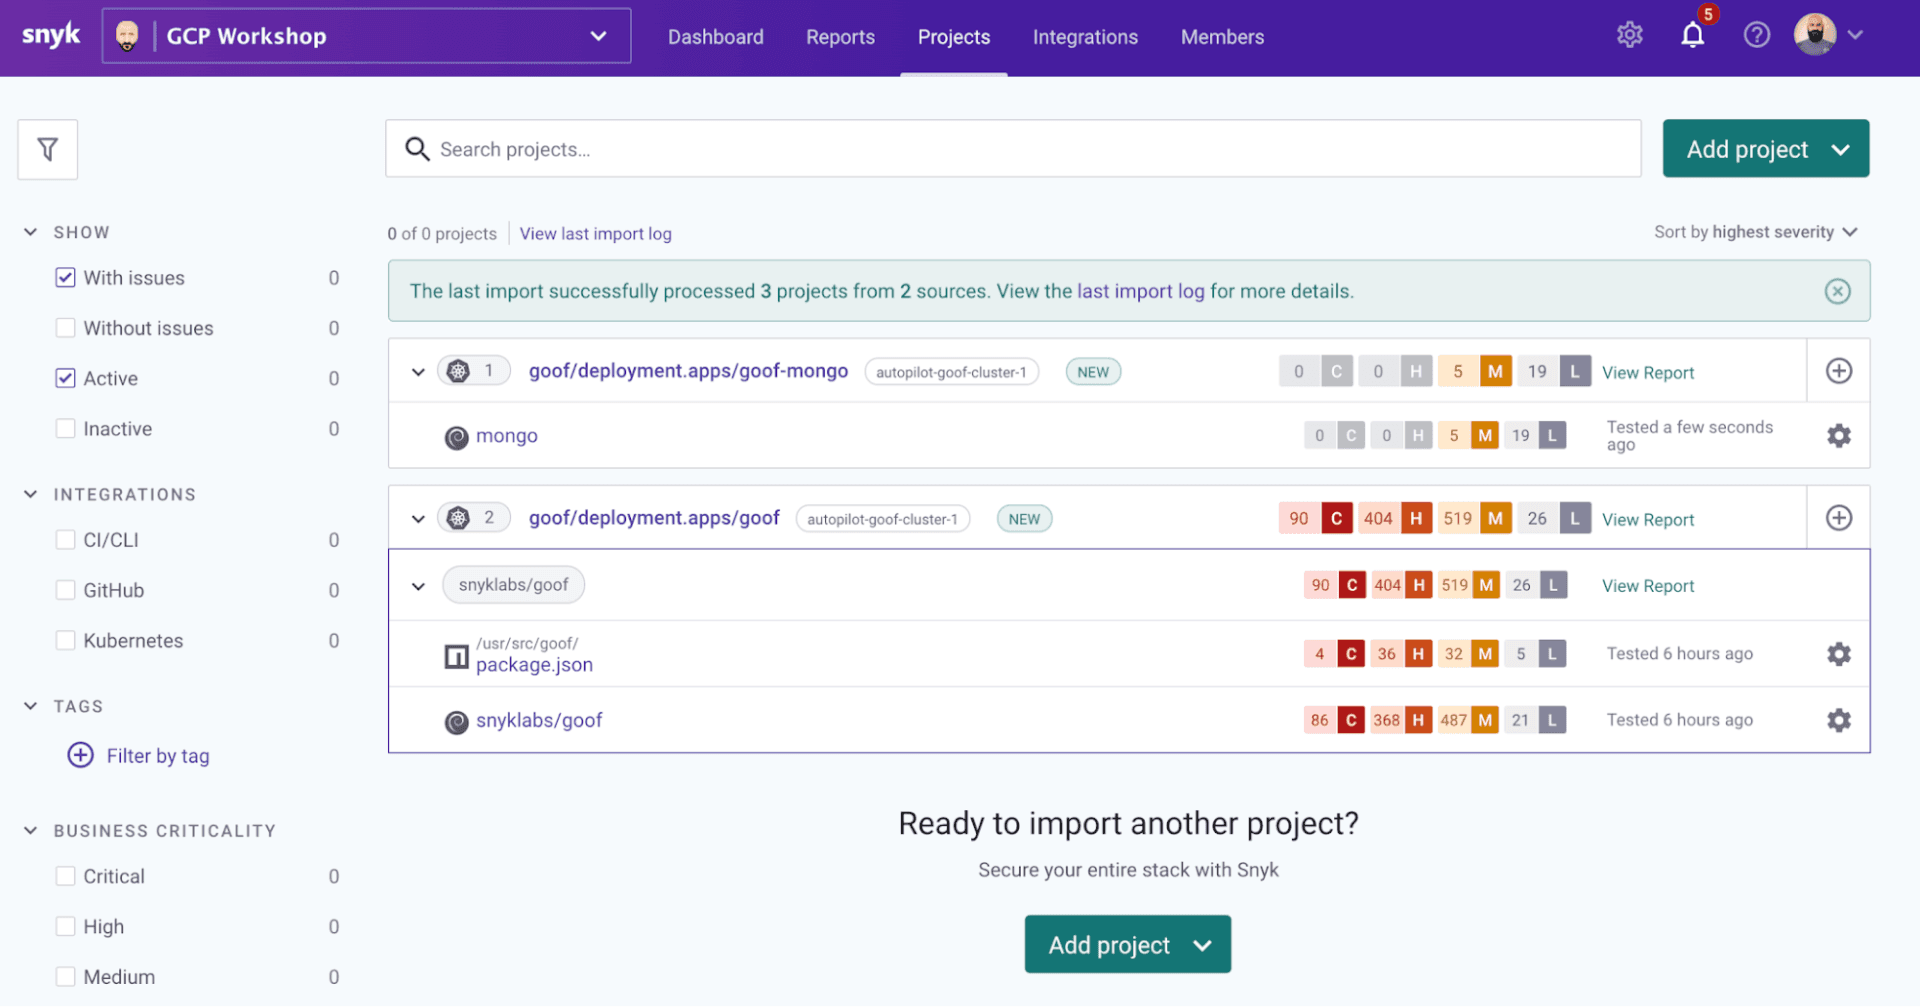Open settings gear for package.json project
1920x1007 pixels.
tap(1839, 654)
